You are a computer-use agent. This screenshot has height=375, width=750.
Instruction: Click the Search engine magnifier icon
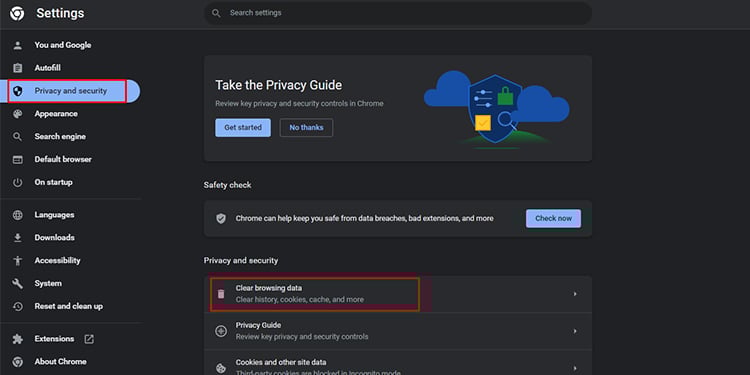click(x=18, y=137)
